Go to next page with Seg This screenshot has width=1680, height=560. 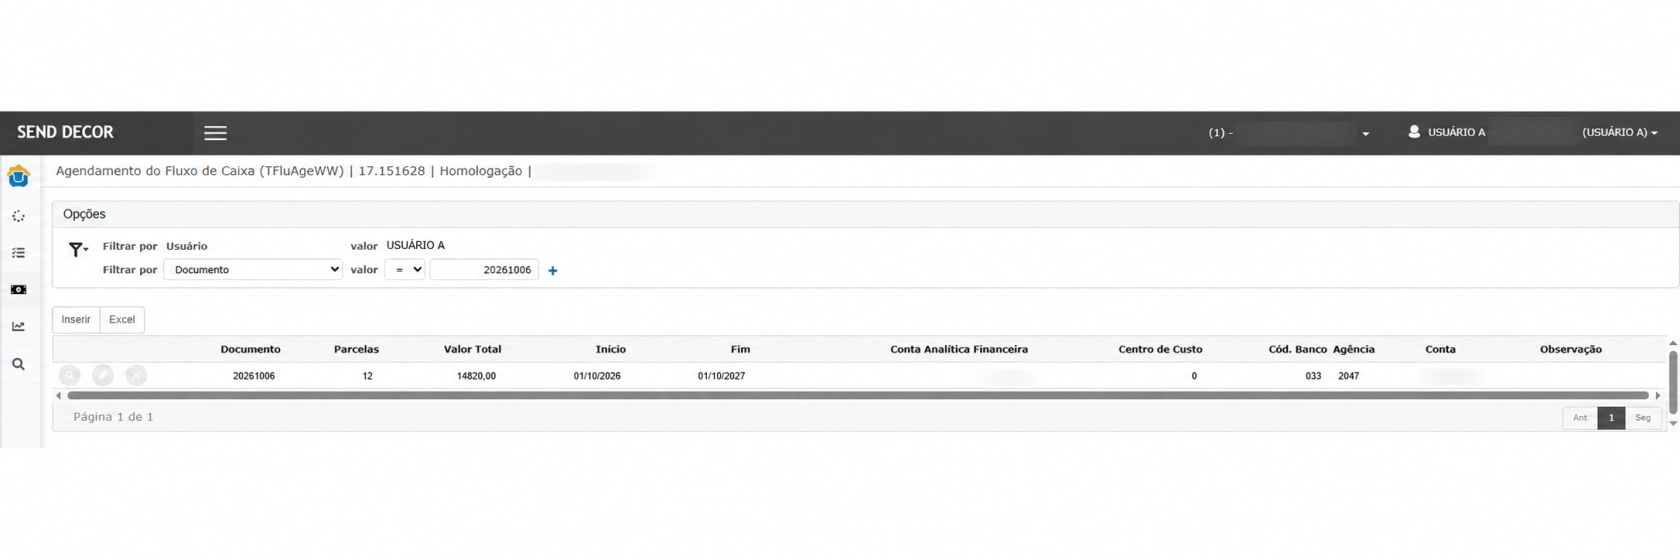point(1643,418)
